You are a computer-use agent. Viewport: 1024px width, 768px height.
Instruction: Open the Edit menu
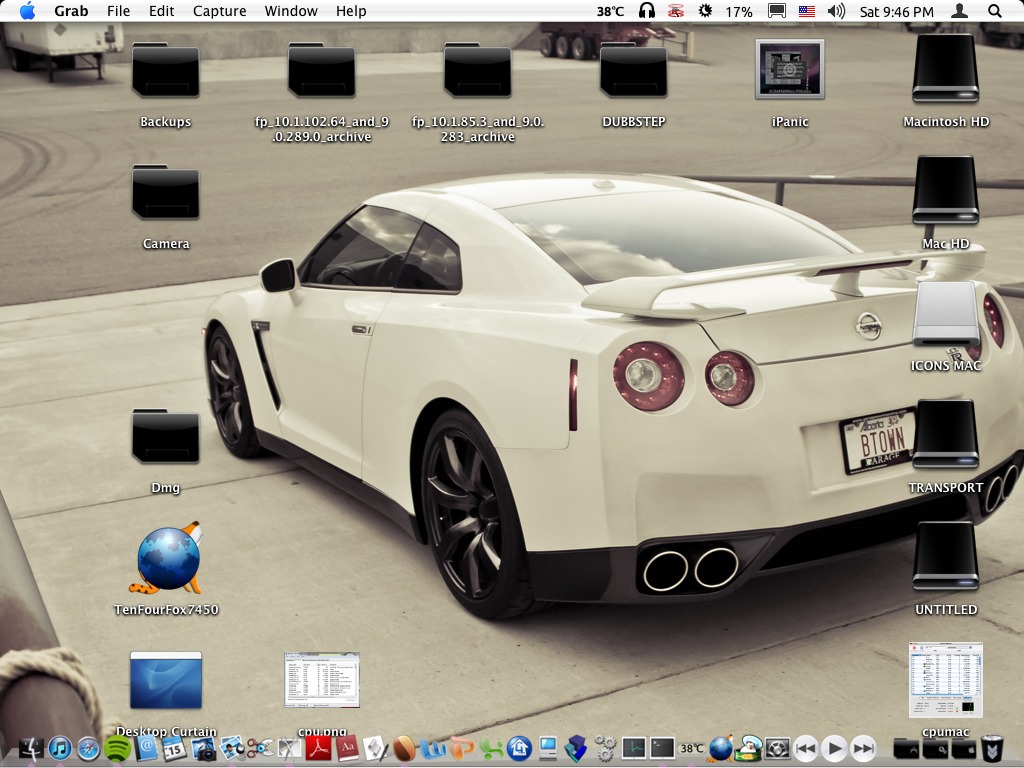[161, 11]
